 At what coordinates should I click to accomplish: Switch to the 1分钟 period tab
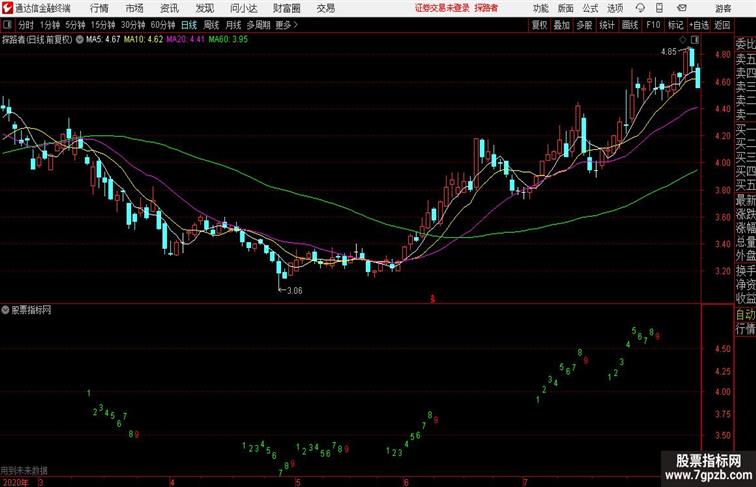[x=50, y=25]
